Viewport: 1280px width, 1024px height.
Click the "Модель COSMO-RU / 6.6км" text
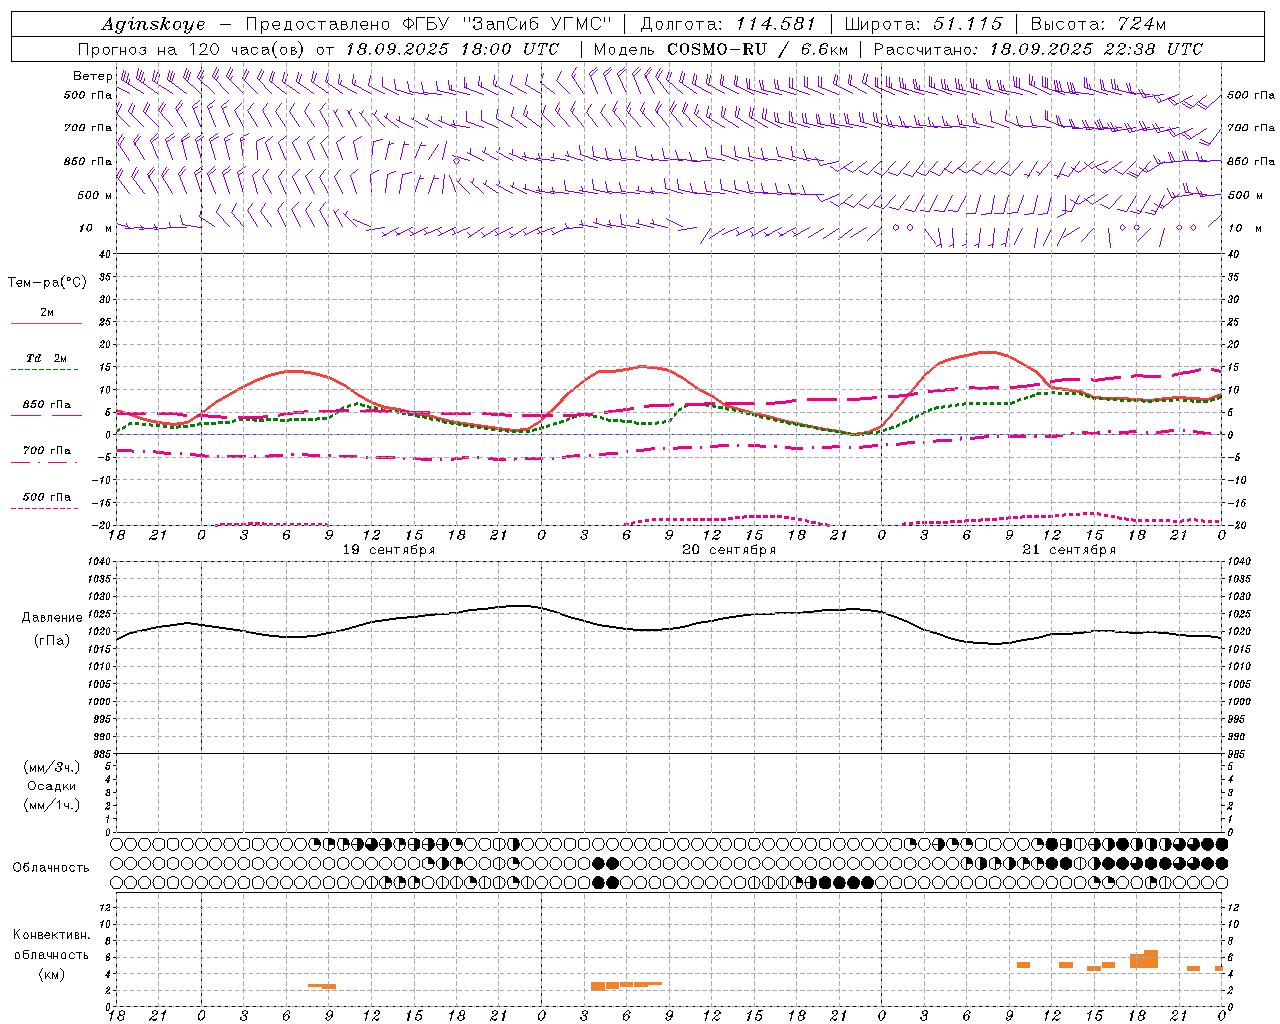point(721,49)
